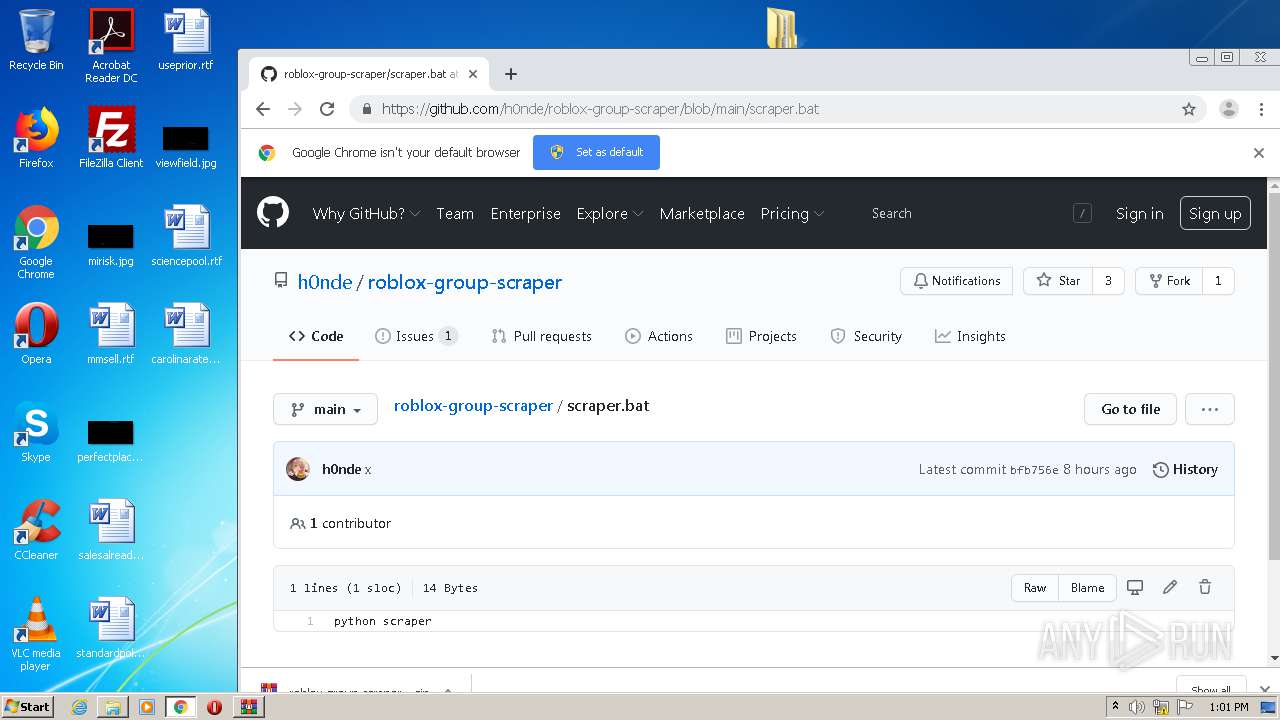This screenshot has width=1280, height=720.
Task: Reload the page with refresh icon
Action: (327, 109)
